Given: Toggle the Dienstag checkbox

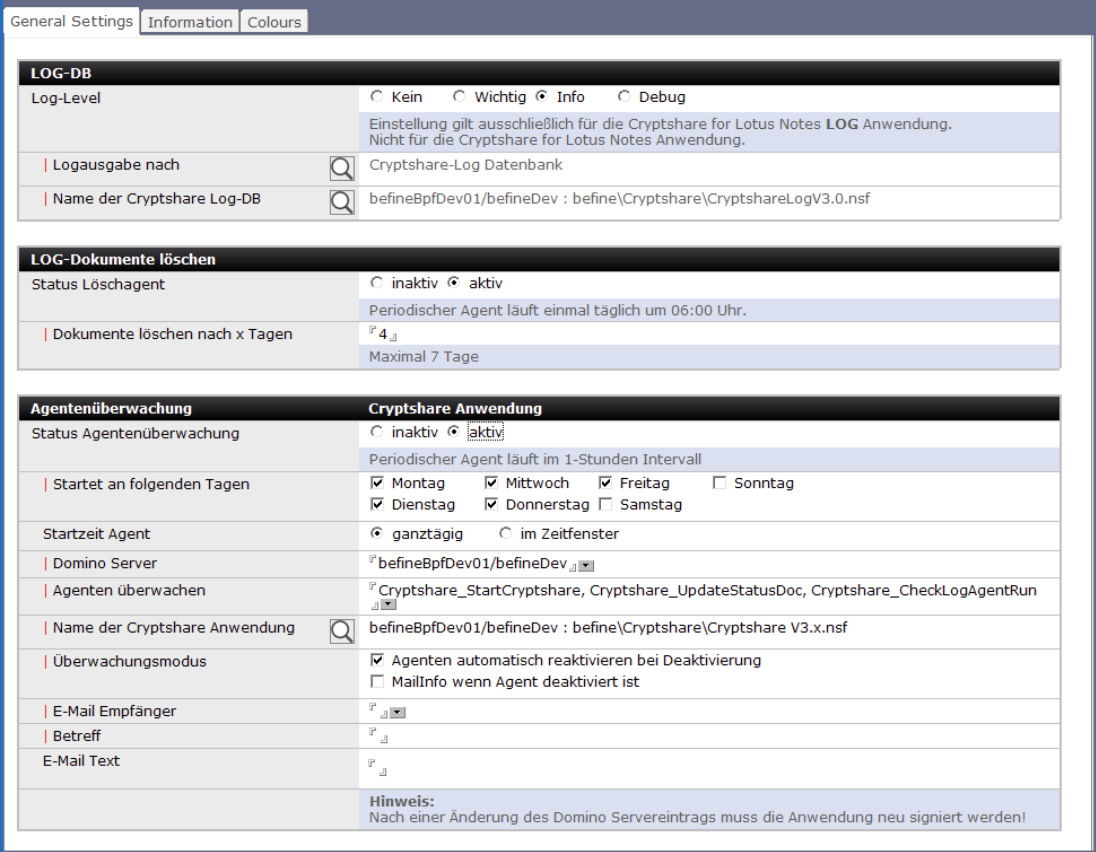Looking at the screenshot, I should pos(377,504).
